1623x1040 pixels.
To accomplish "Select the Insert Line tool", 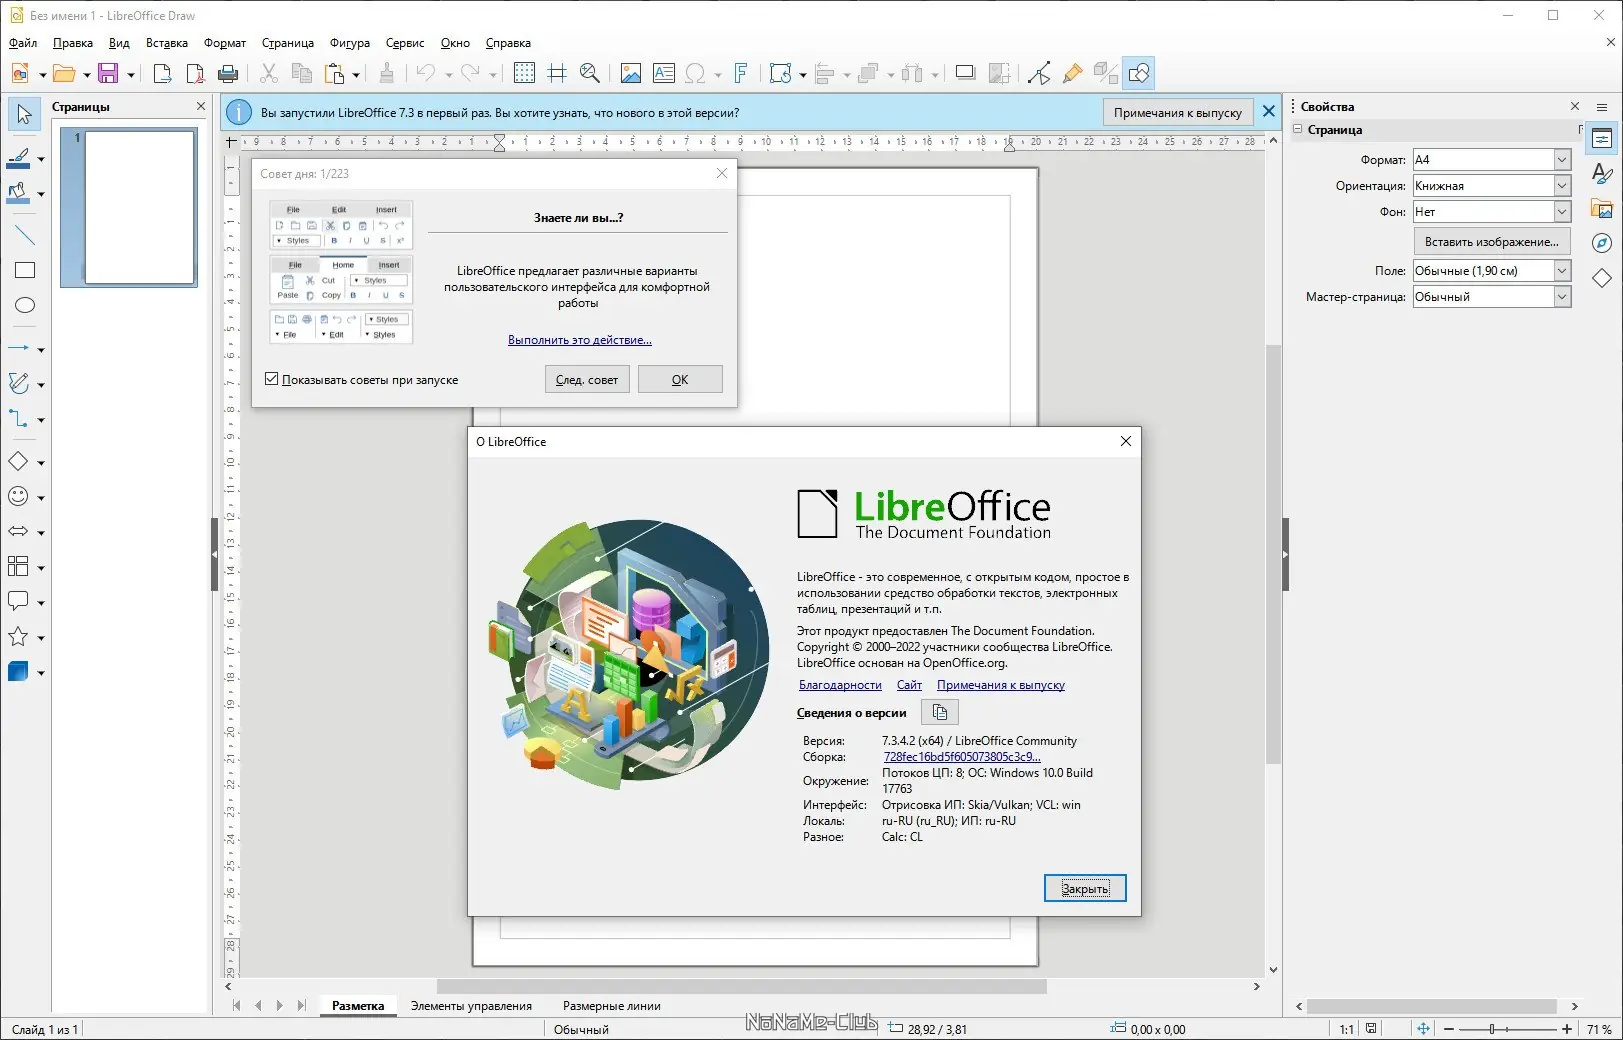I will coord(24,235).
